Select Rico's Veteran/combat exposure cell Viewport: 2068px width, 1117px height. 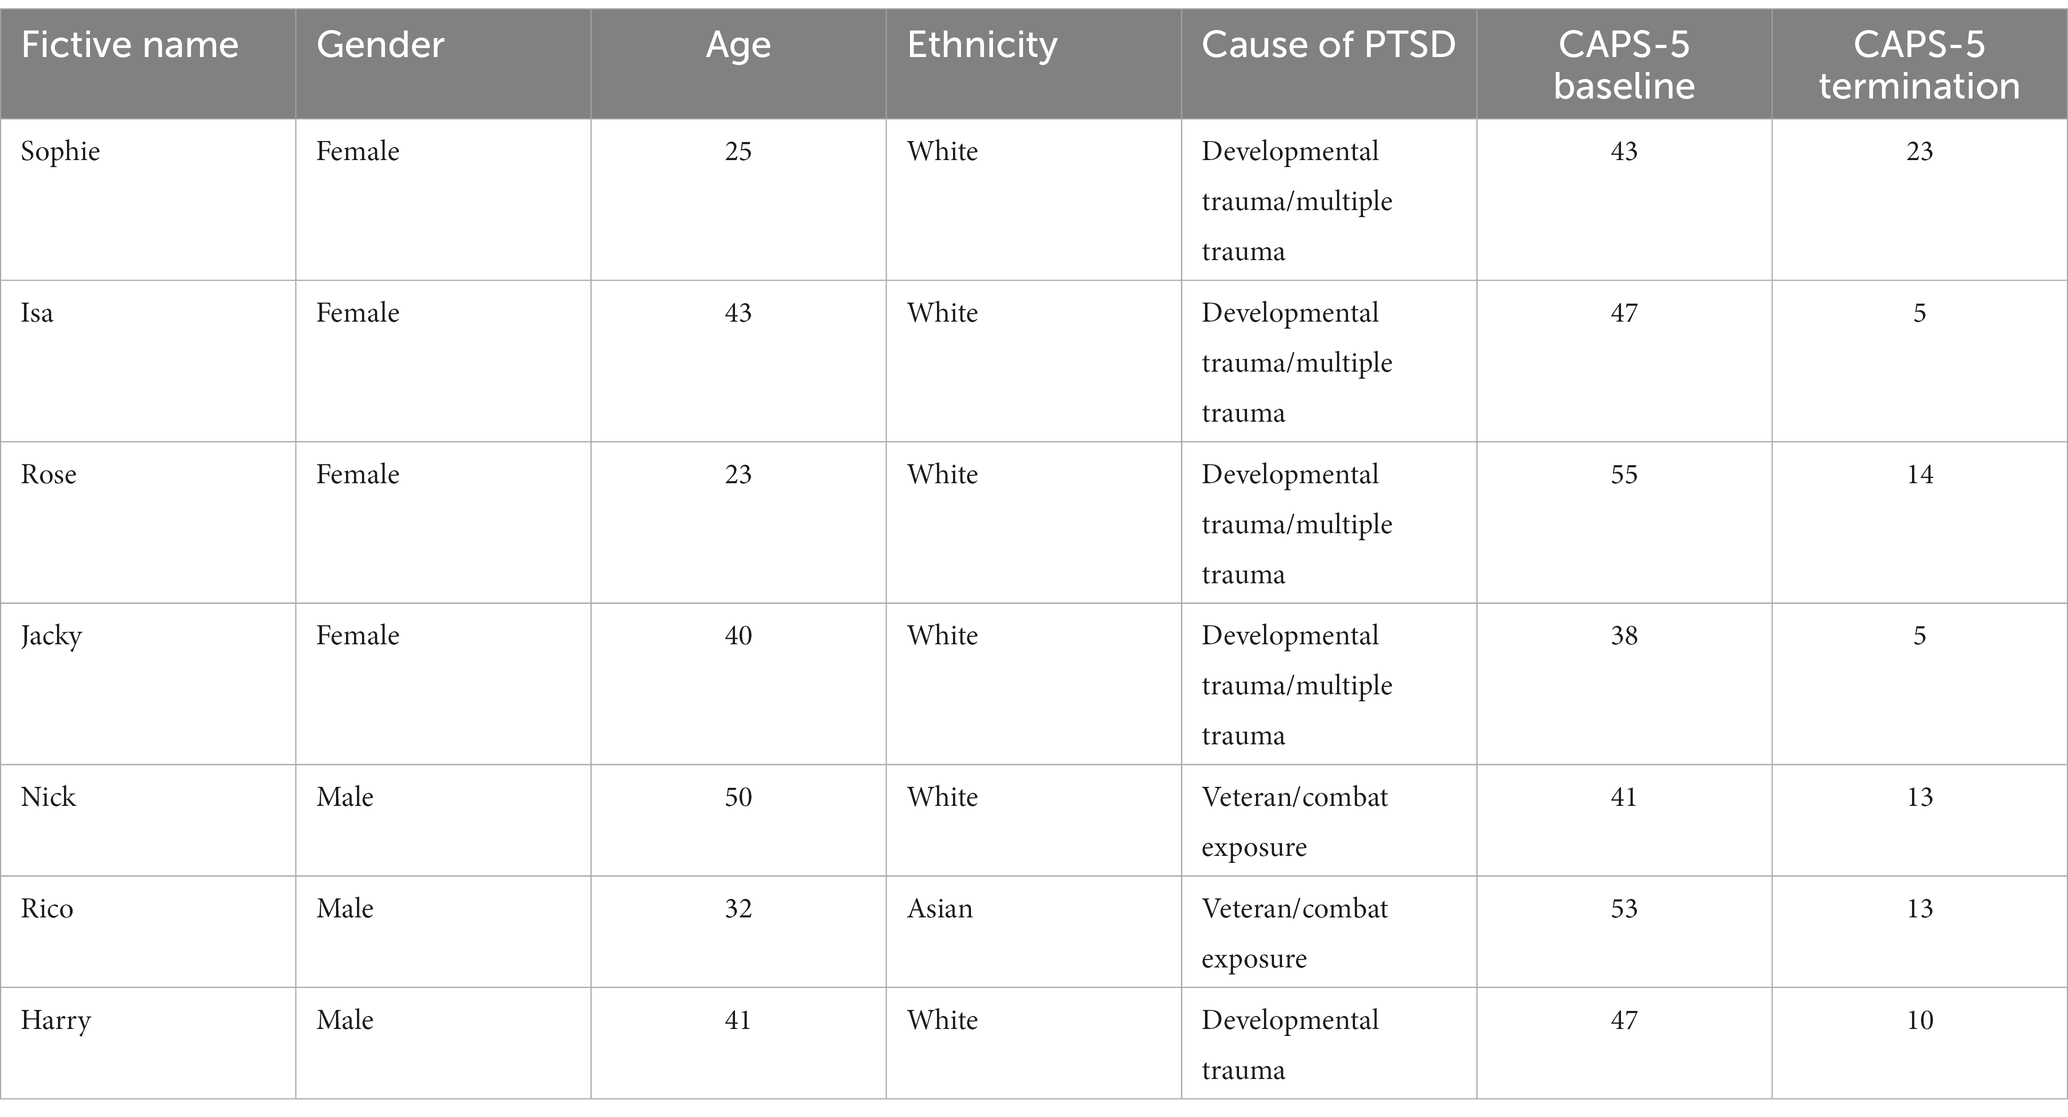click(x=1295, y=933)
